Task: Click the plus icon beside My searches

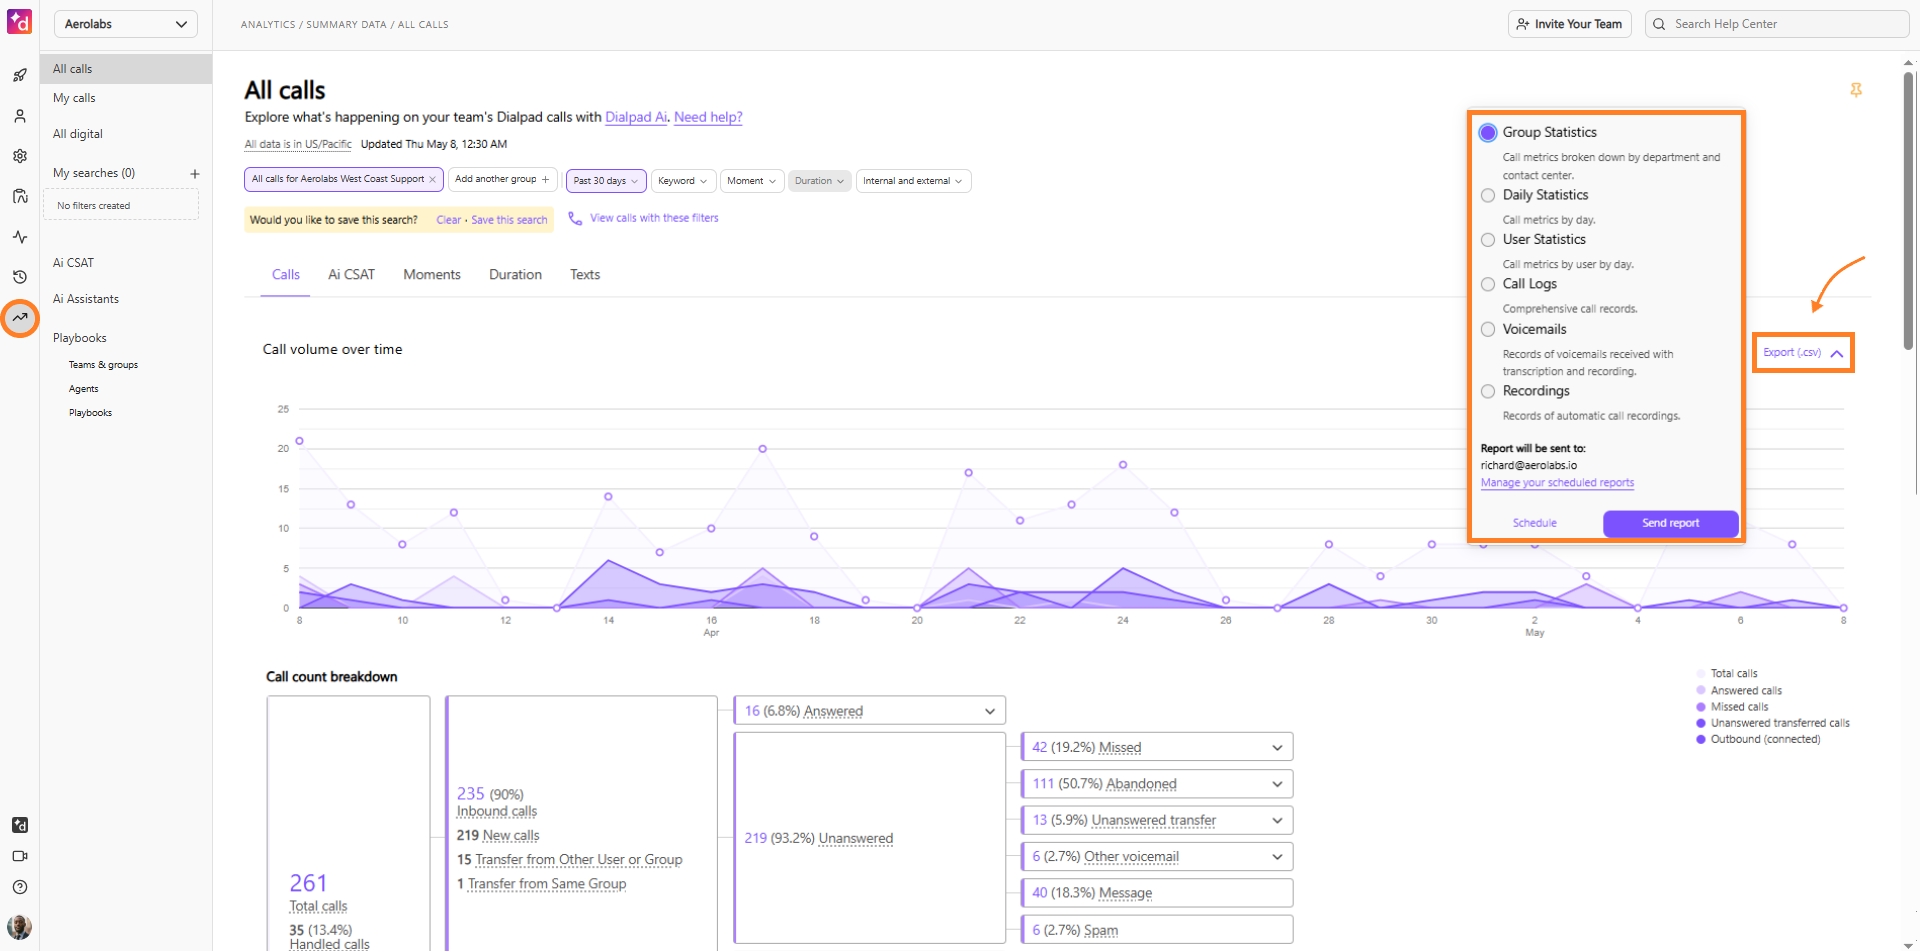Action: coord(195,174)
